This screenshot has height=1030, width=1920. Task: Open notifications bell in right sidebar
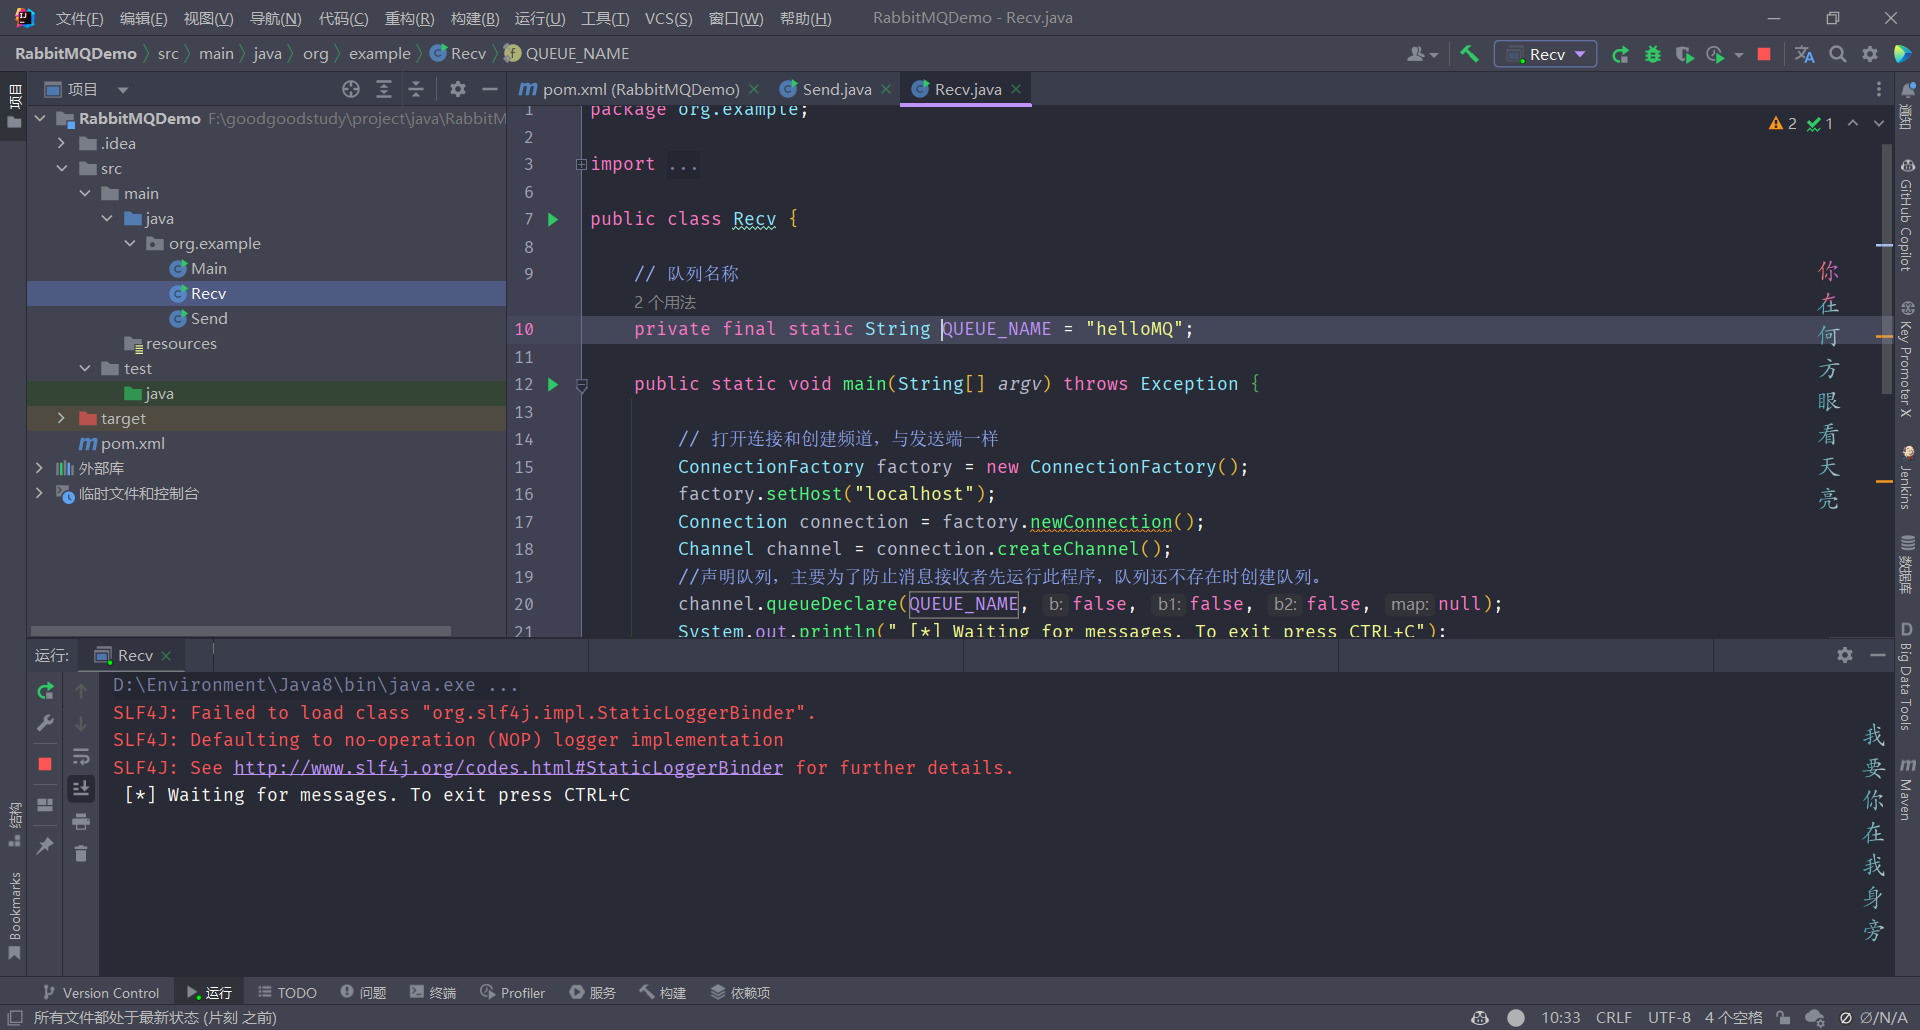coord(1908,89)
